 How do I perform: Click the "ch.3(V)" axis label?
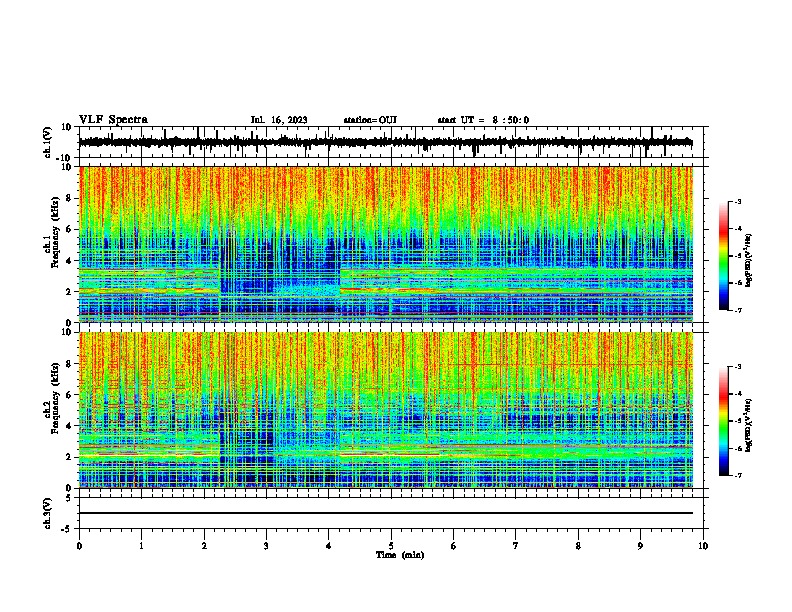pyautogui.click(x=48, y=513)
